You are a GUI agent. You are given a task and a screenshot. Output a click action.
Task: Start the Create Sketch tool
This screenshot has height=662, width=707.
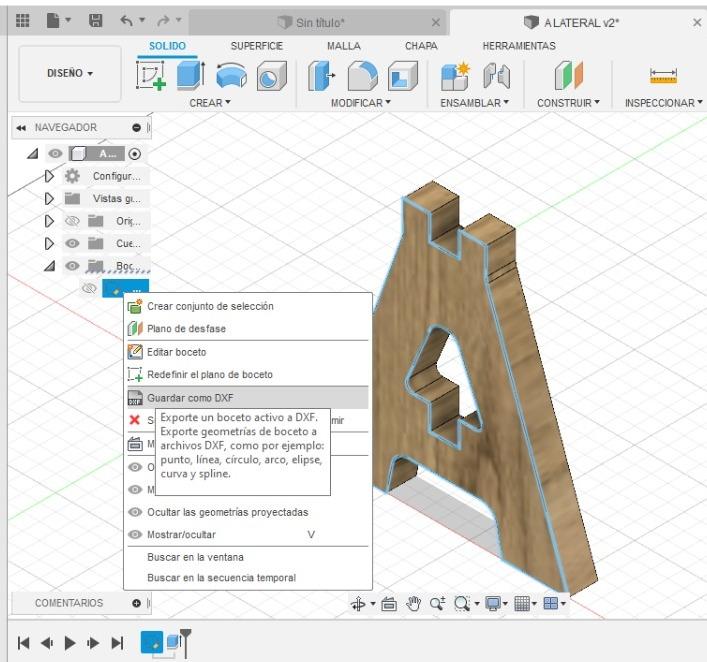(x=151, y=75)
